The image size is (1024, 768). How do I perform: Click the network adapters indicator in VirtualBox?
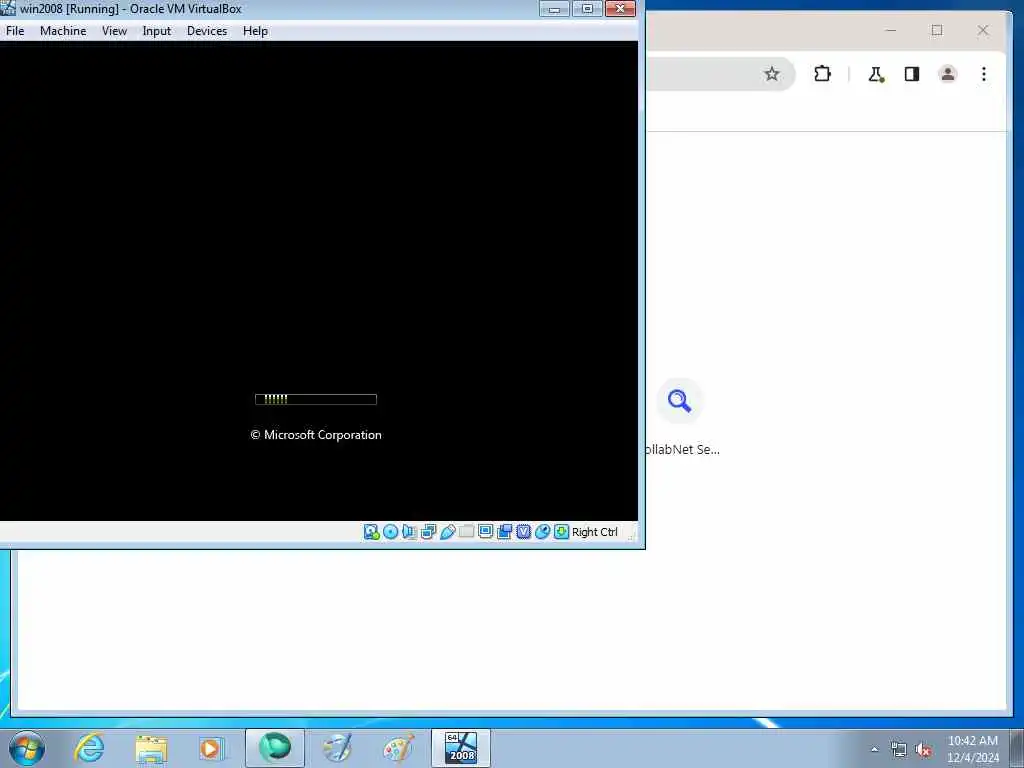(x=428, y=532)
